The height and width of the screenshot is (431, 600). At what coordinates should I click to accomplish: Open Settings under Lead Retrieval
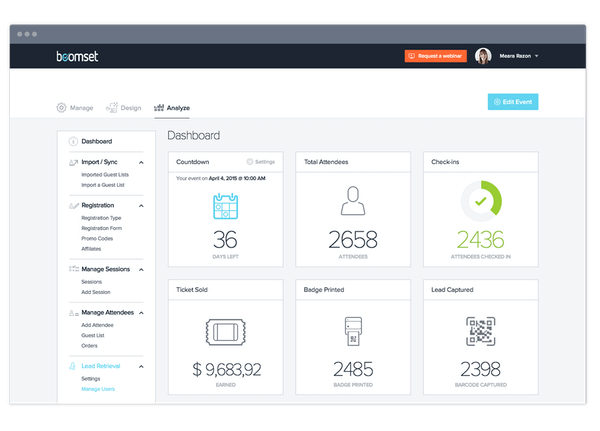(x=91, y=379)
